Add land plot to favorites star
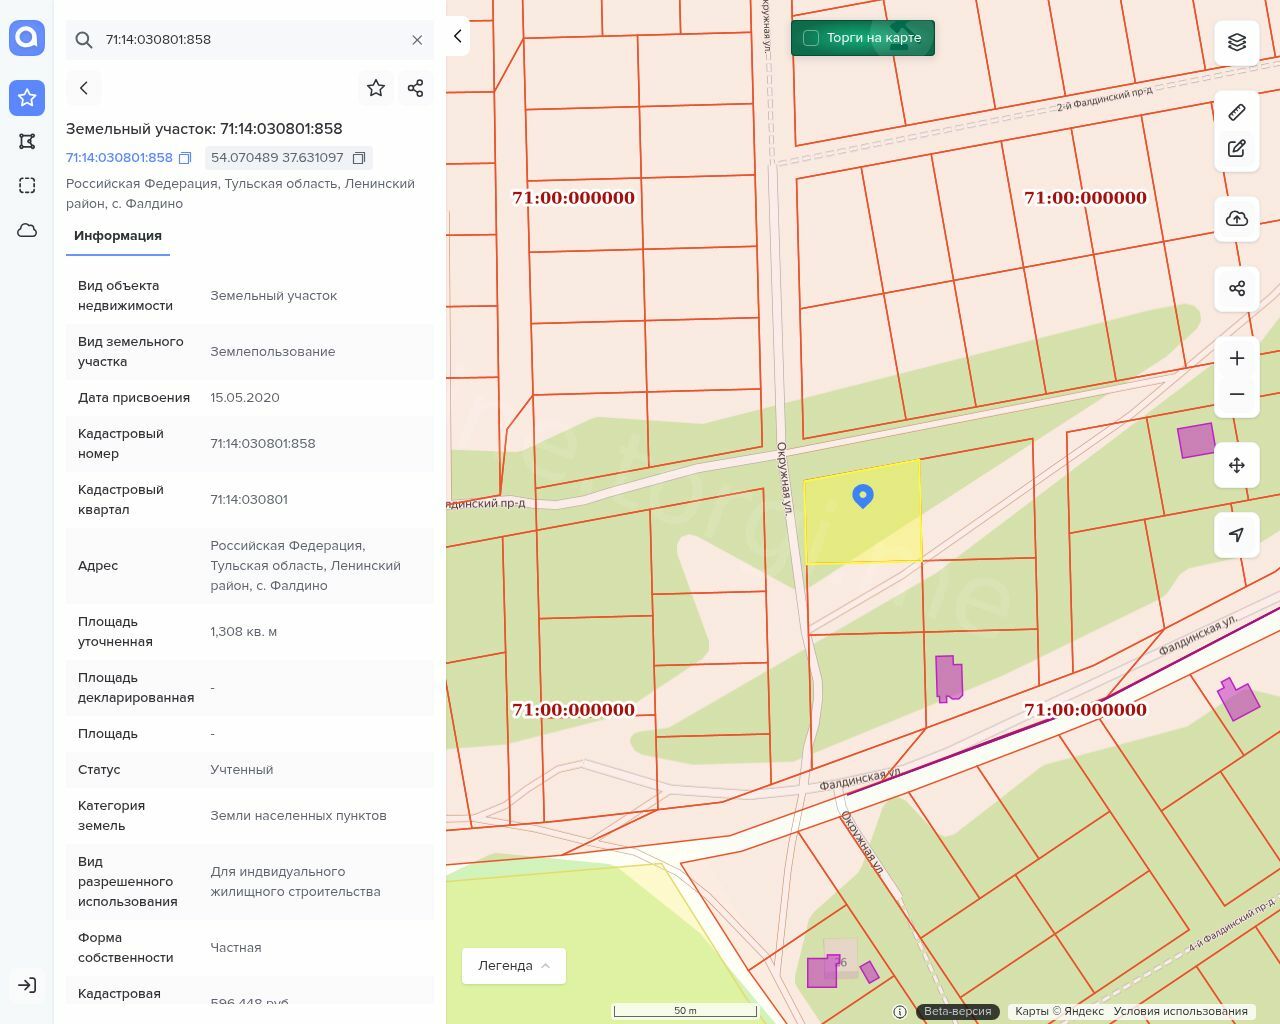The width and height of the screenshot is (1280, 1024). (x=376, y=88)
